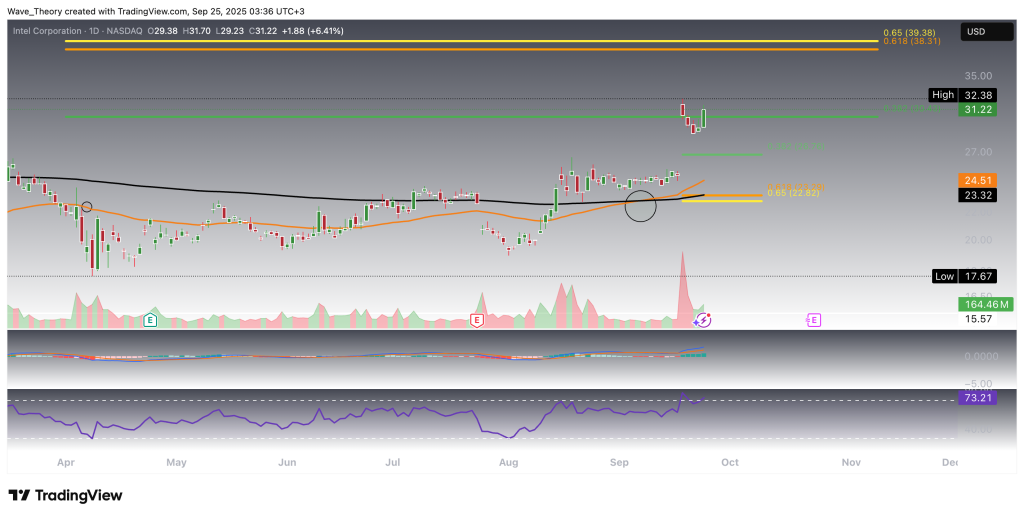Click the 0.382 (26.76) Fibonacci label
This screenshot has height=517, width=1024.
click(796, 146)
